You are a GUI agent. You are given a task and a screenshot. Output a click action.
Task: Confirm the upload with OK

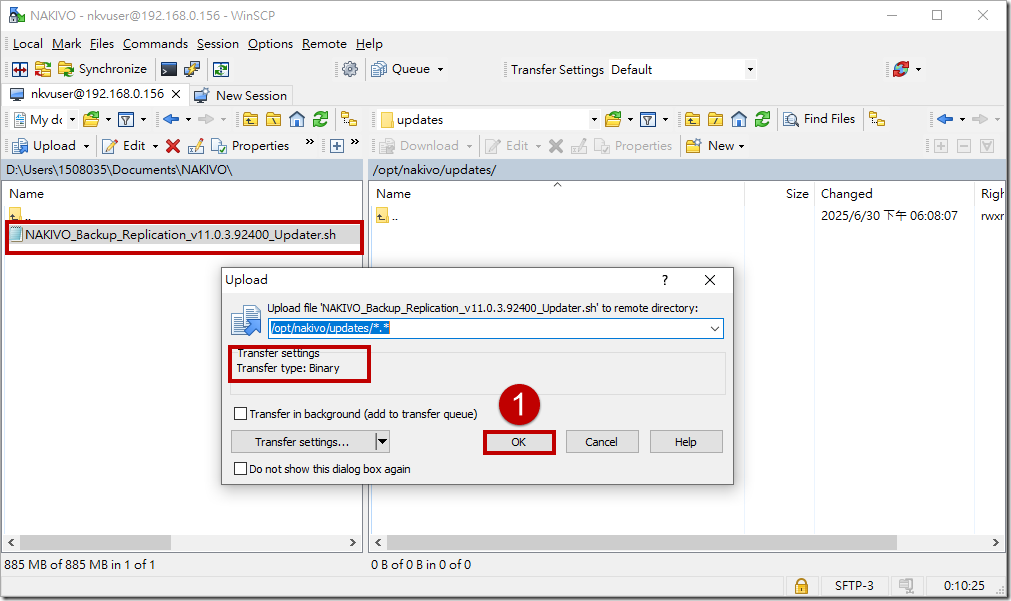(519, 442)
